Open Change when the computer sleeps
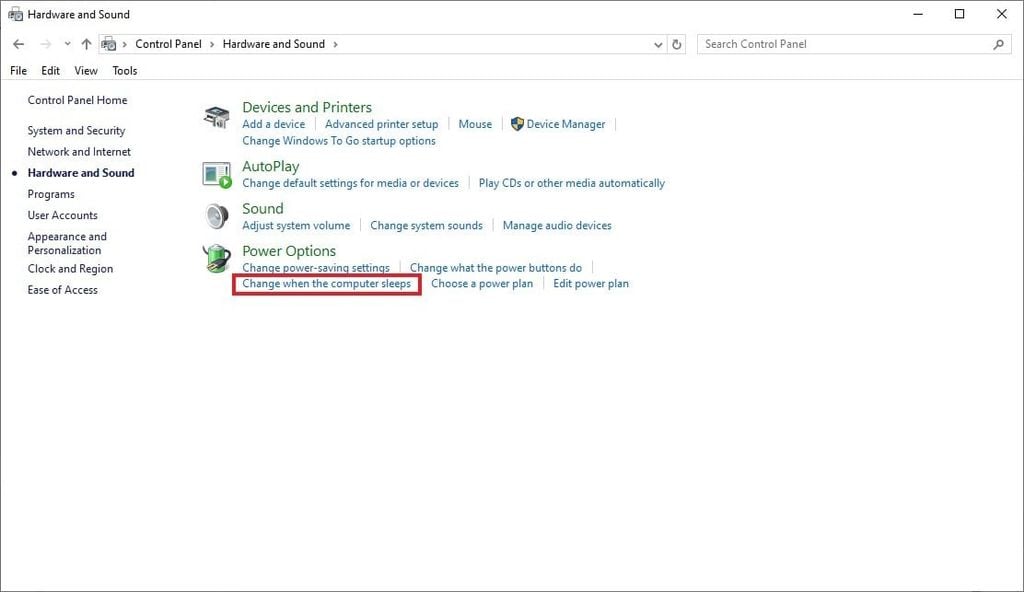1024x592 pixels. click(326, 284)
